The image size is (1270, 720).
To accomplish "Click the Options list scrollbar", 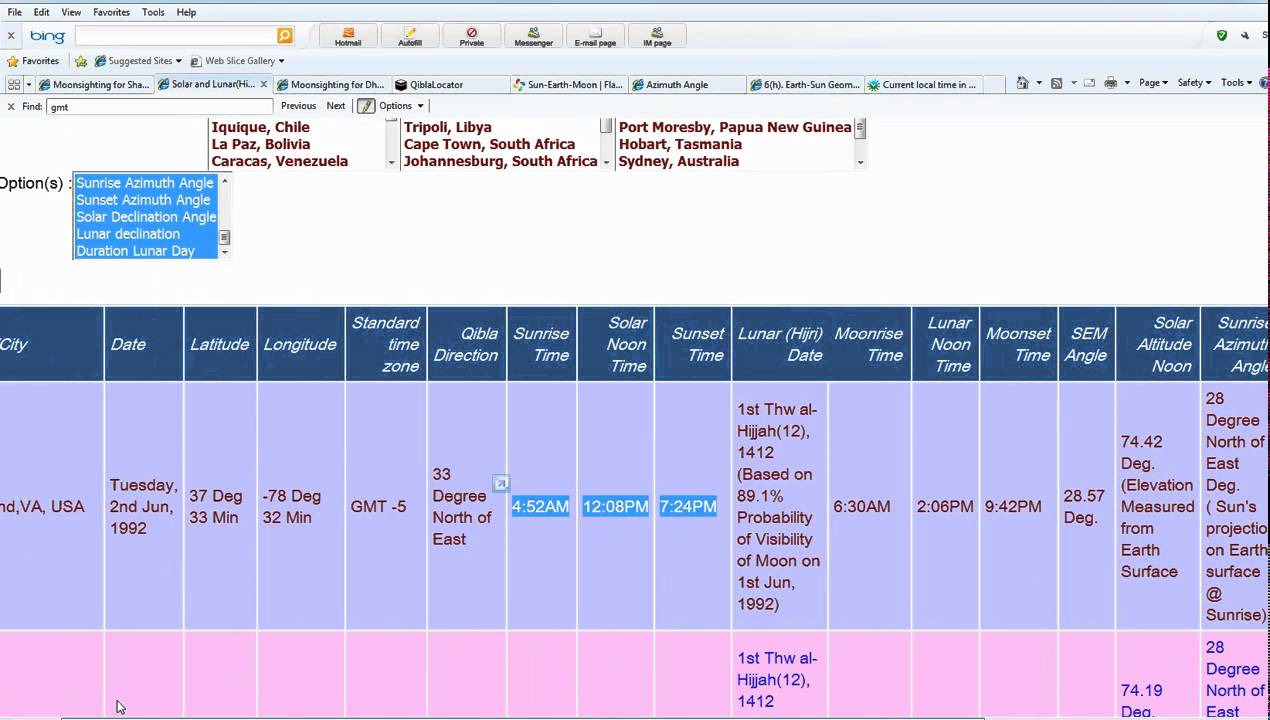I will pos(225,216).
